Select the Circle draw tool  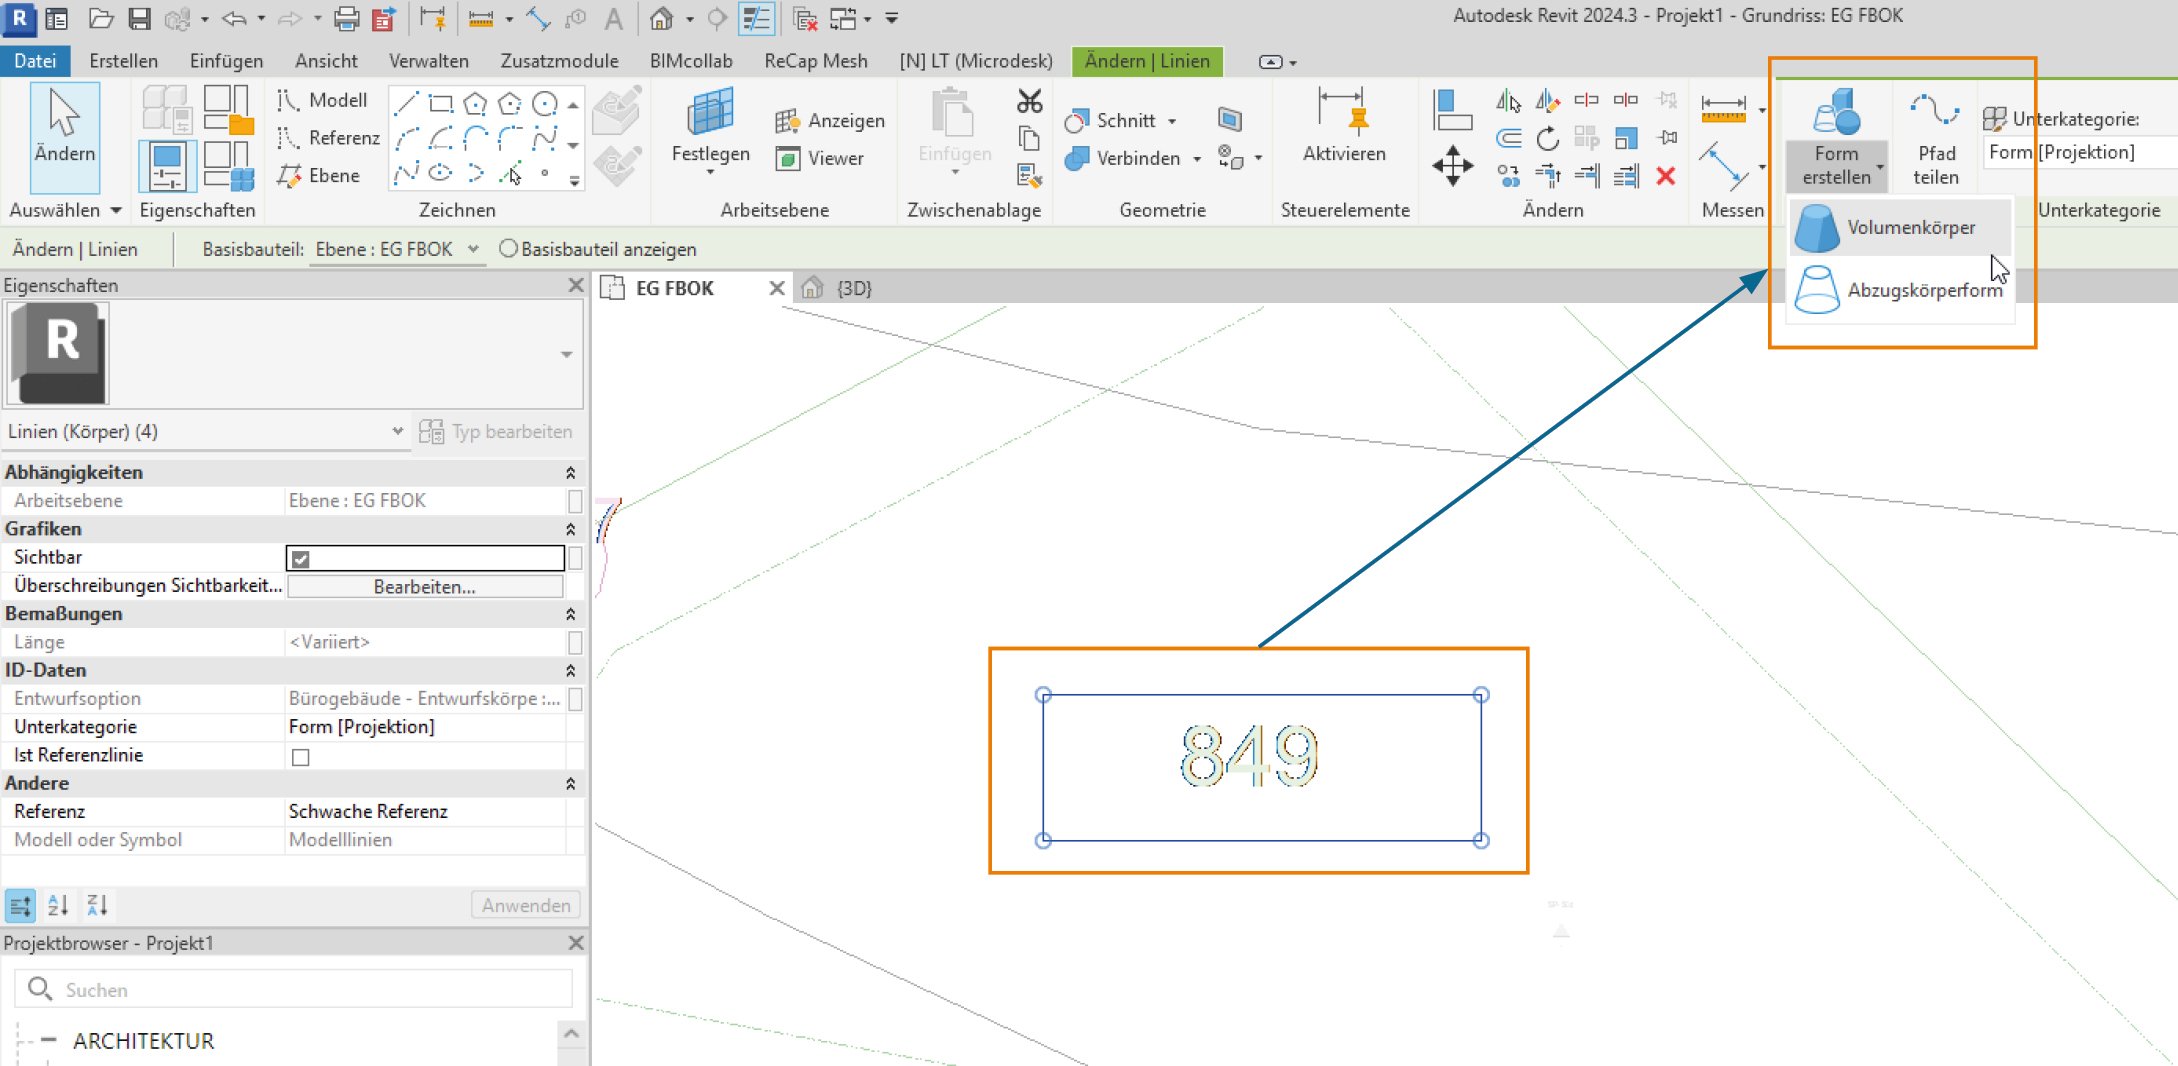pos(545,103)
